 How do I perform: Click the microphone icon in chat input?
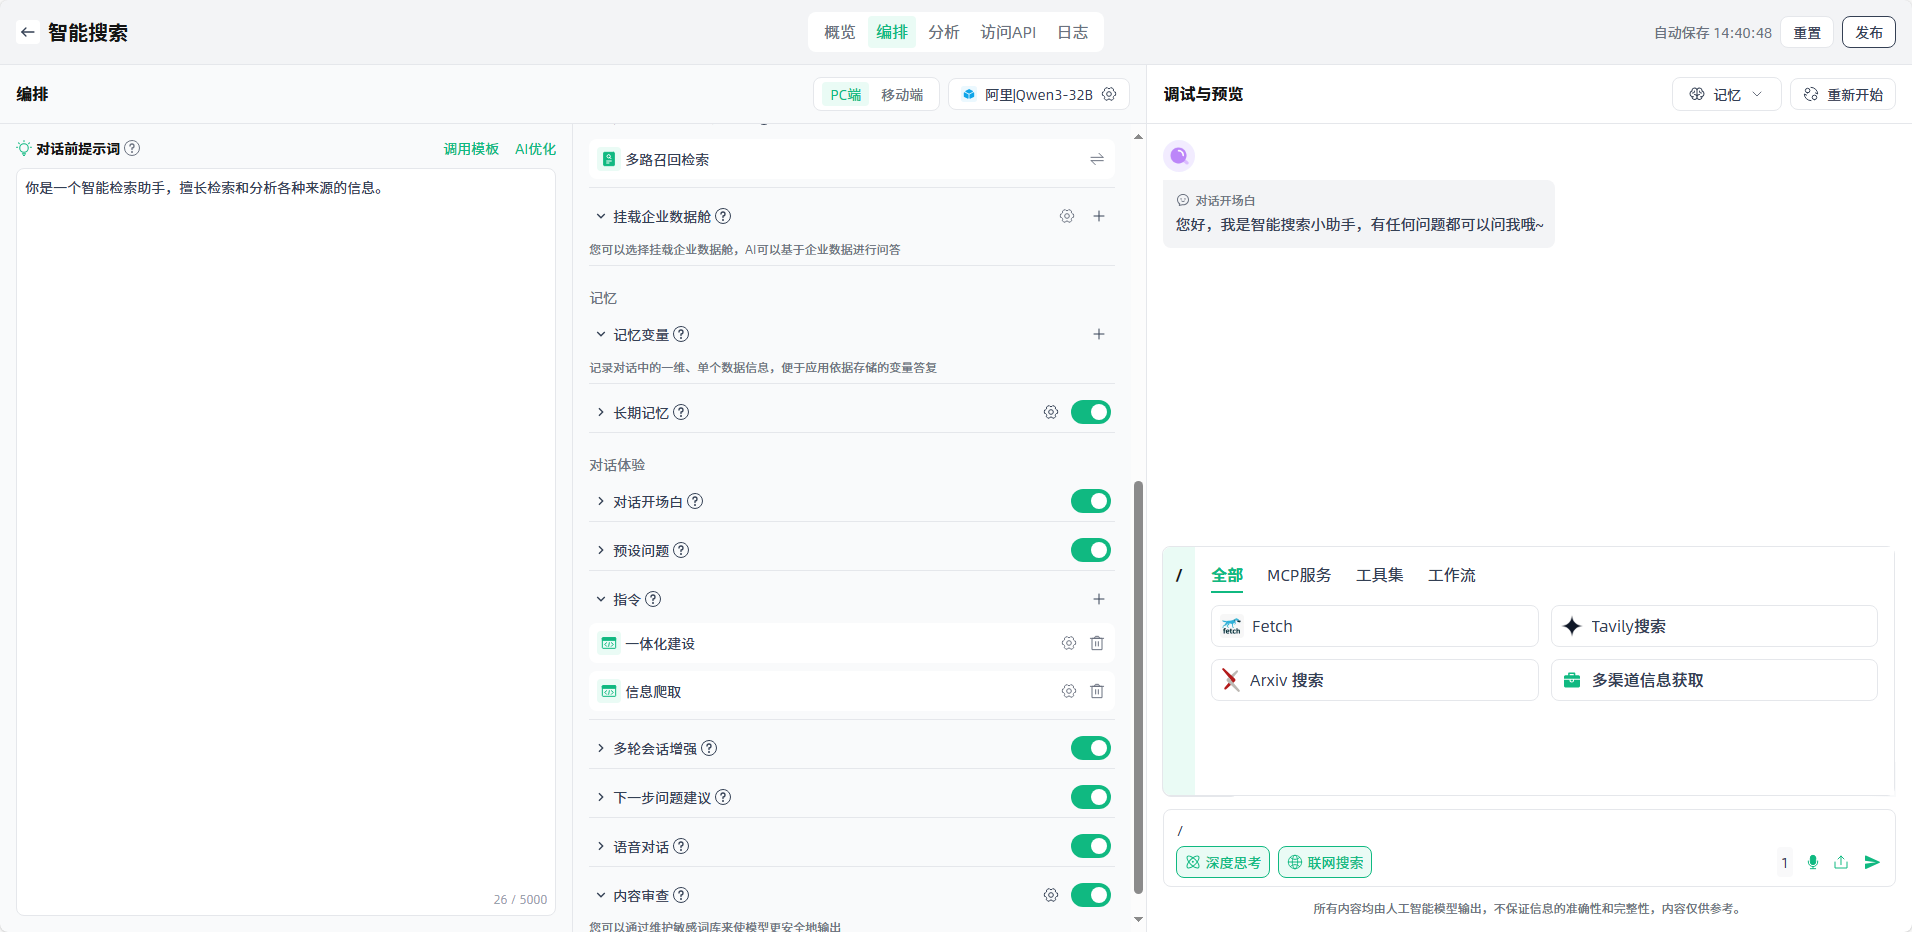(1813, 862)
